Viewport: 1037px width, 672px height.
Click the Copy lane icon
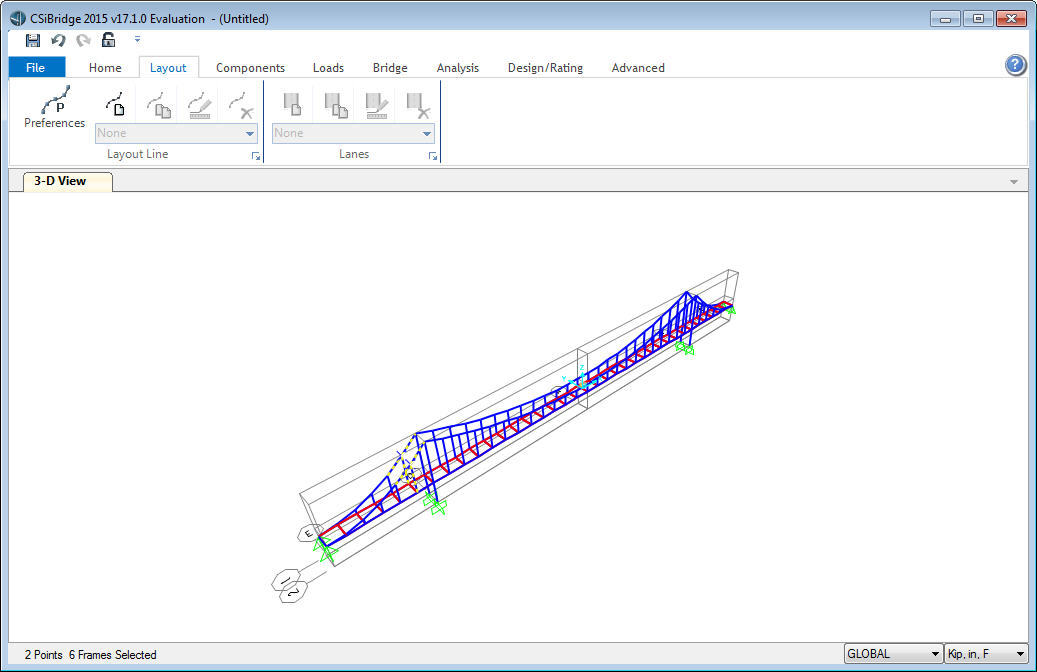(336, 105)
